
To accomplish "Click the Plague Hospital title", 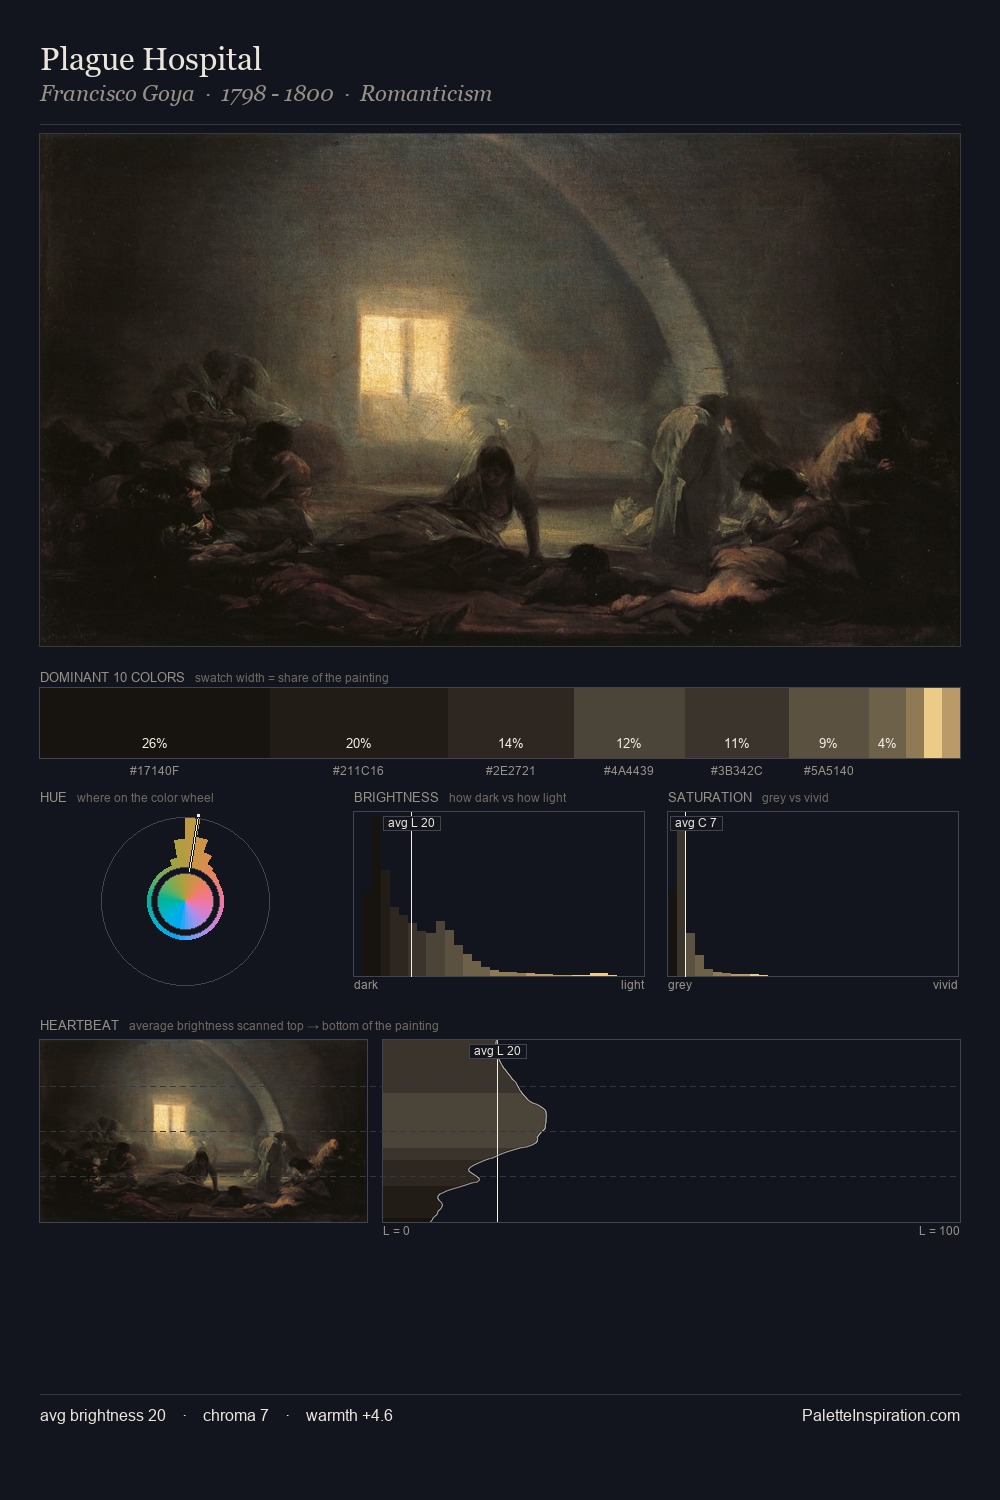I will tap(151, 60).
